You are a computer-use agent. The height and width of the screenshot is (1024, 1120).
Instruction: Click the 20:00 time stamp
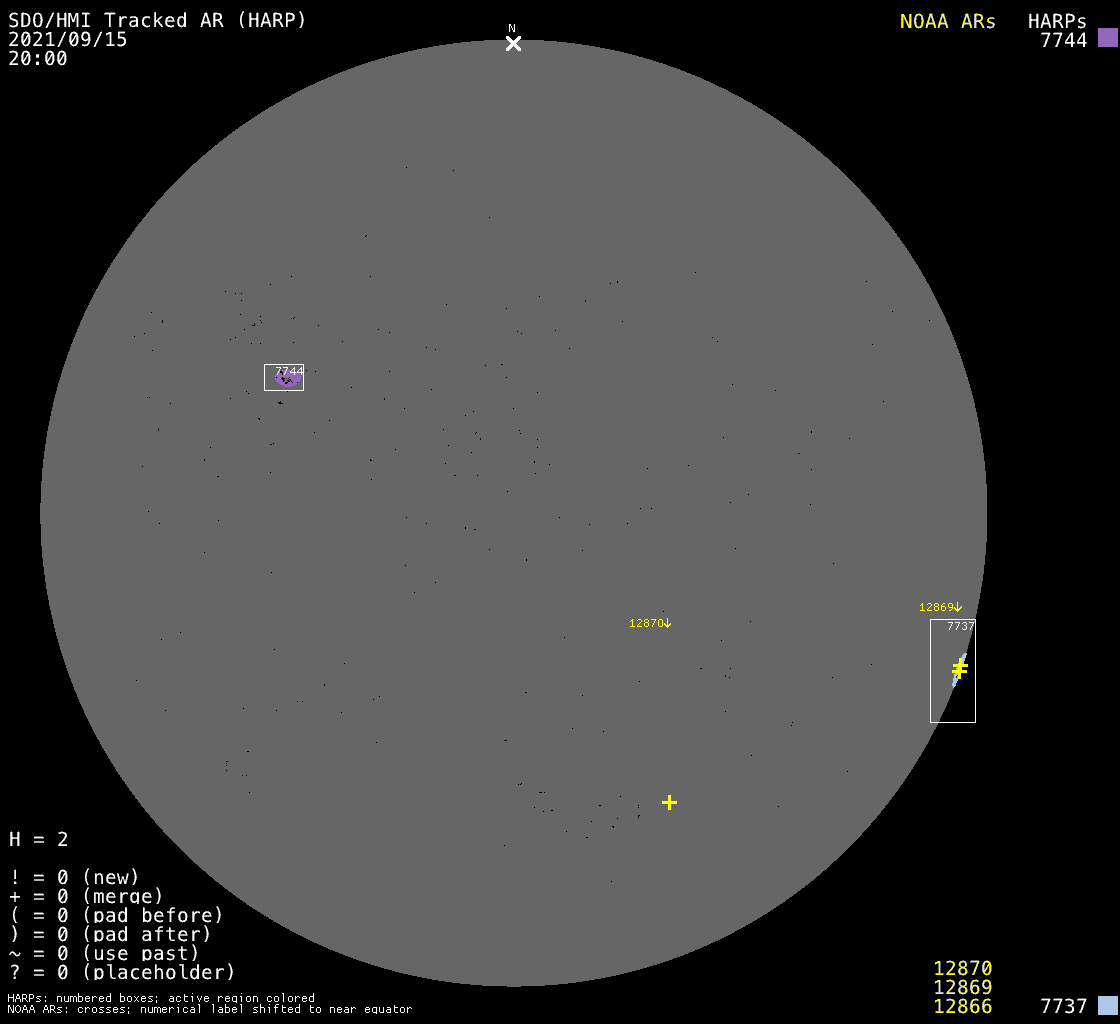[38, 59]
